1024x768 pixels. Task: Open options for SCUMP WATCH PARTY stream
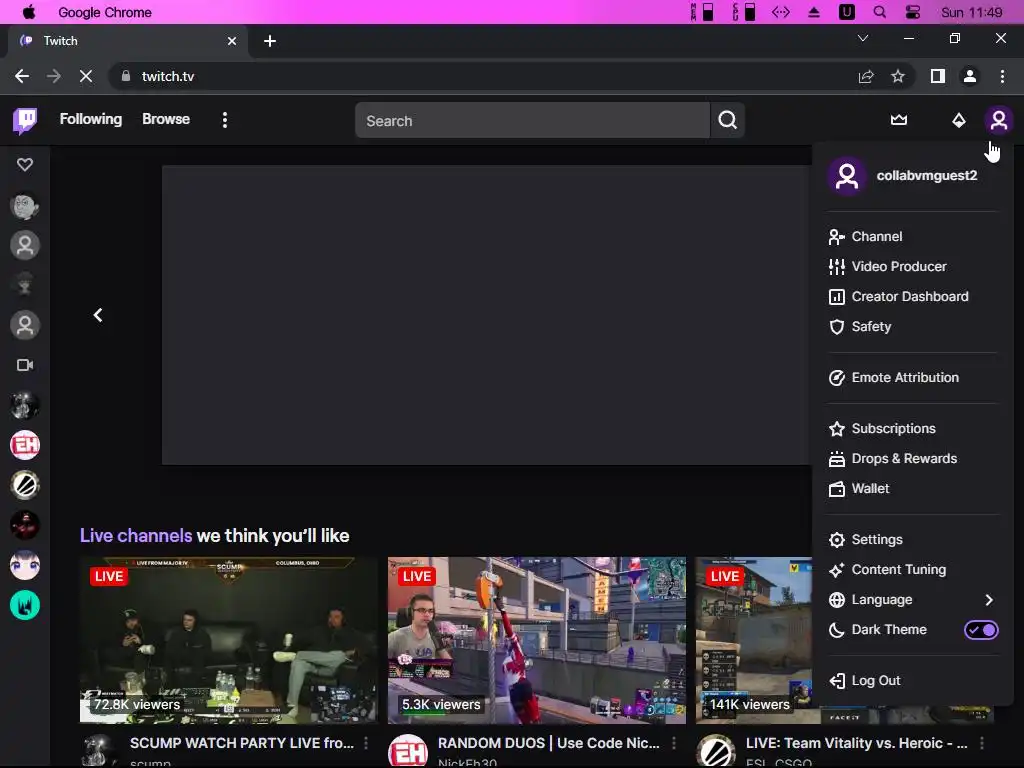[x=366, y=743]
